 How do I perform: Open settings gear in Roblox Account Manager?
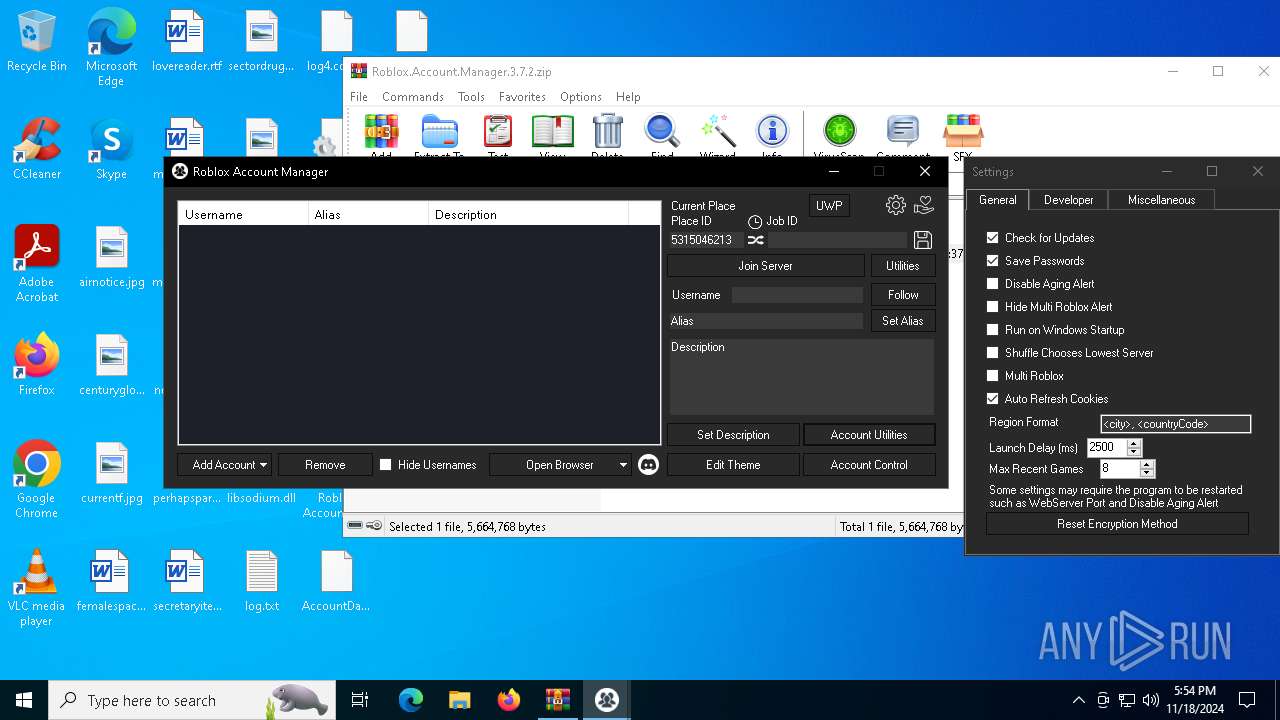[896, 205]
